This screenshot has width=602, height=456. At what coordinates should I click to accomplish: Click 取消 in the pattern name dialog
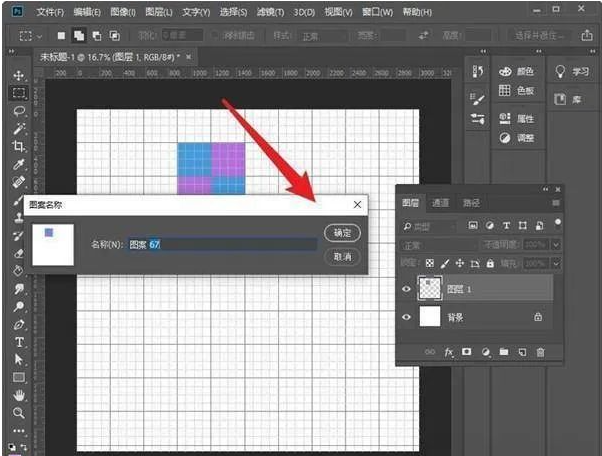tap(342, 257)
